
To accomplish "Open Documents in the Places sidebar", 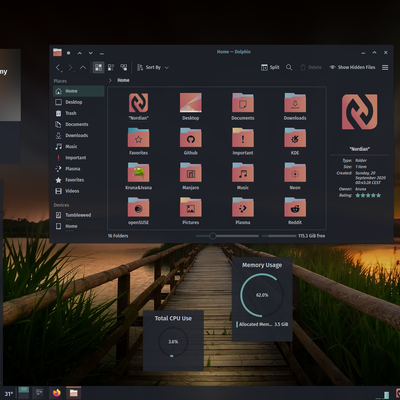I will pos(79,124).
